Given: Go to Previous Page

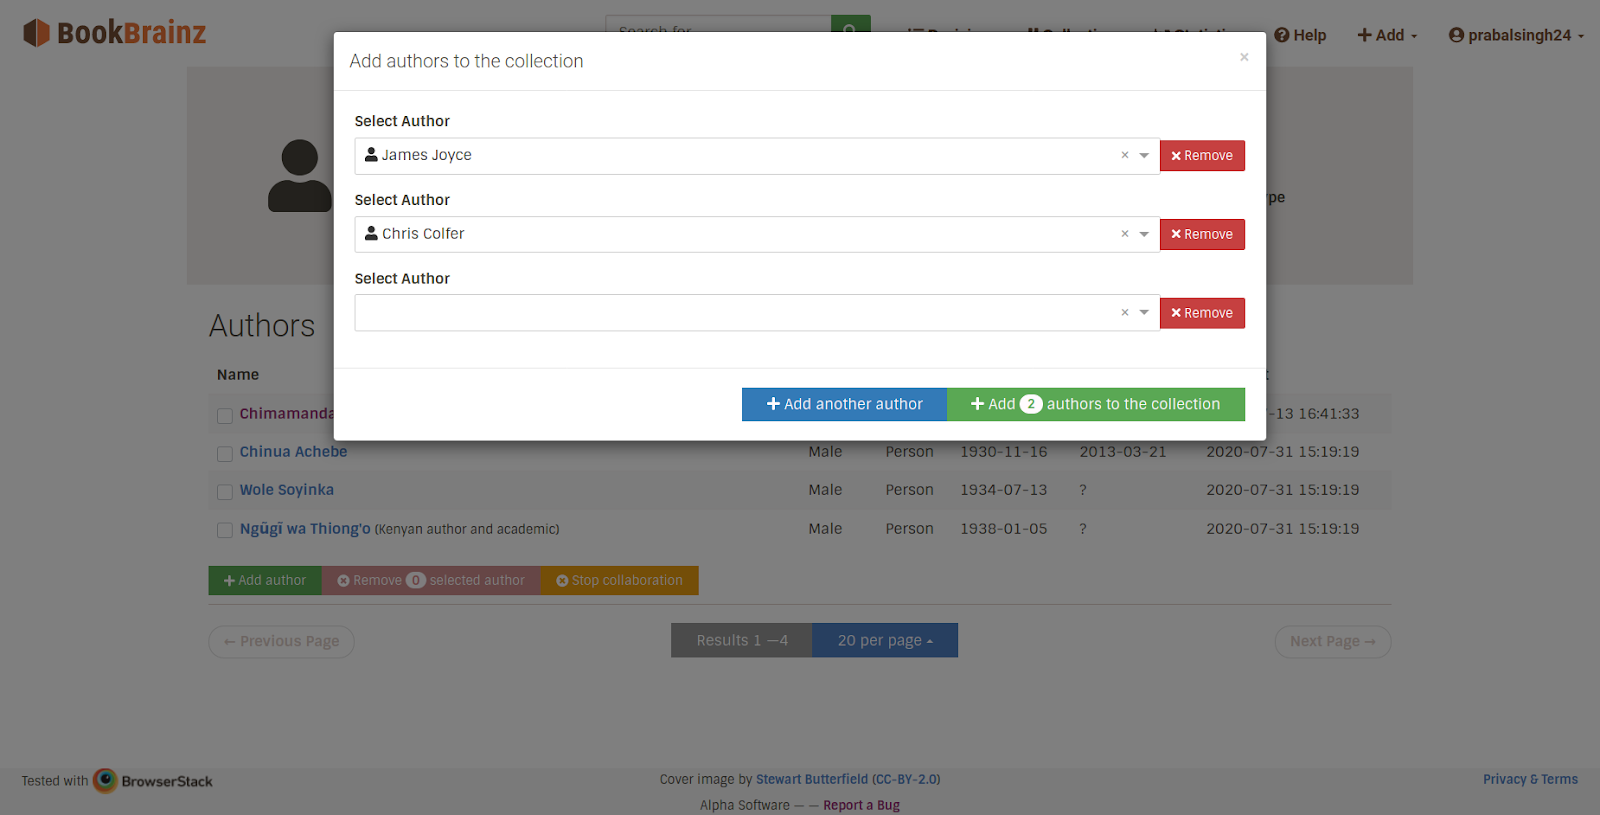Looking at the screenshot, I should pos(281,641).
